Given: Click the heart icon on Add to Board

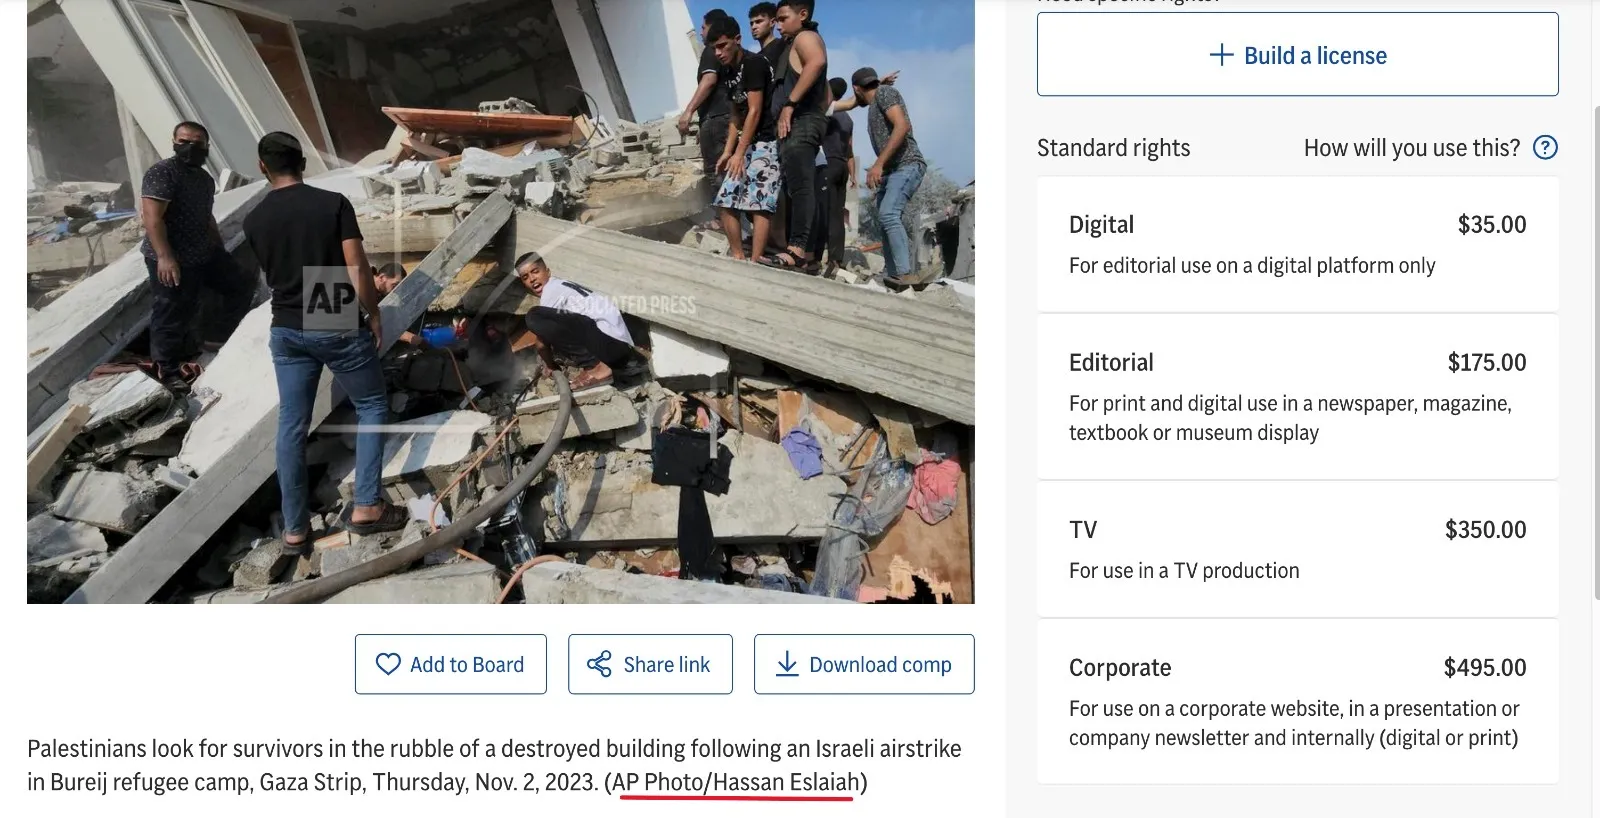Looking at the screenshot, I should click(x=388, y=664).
